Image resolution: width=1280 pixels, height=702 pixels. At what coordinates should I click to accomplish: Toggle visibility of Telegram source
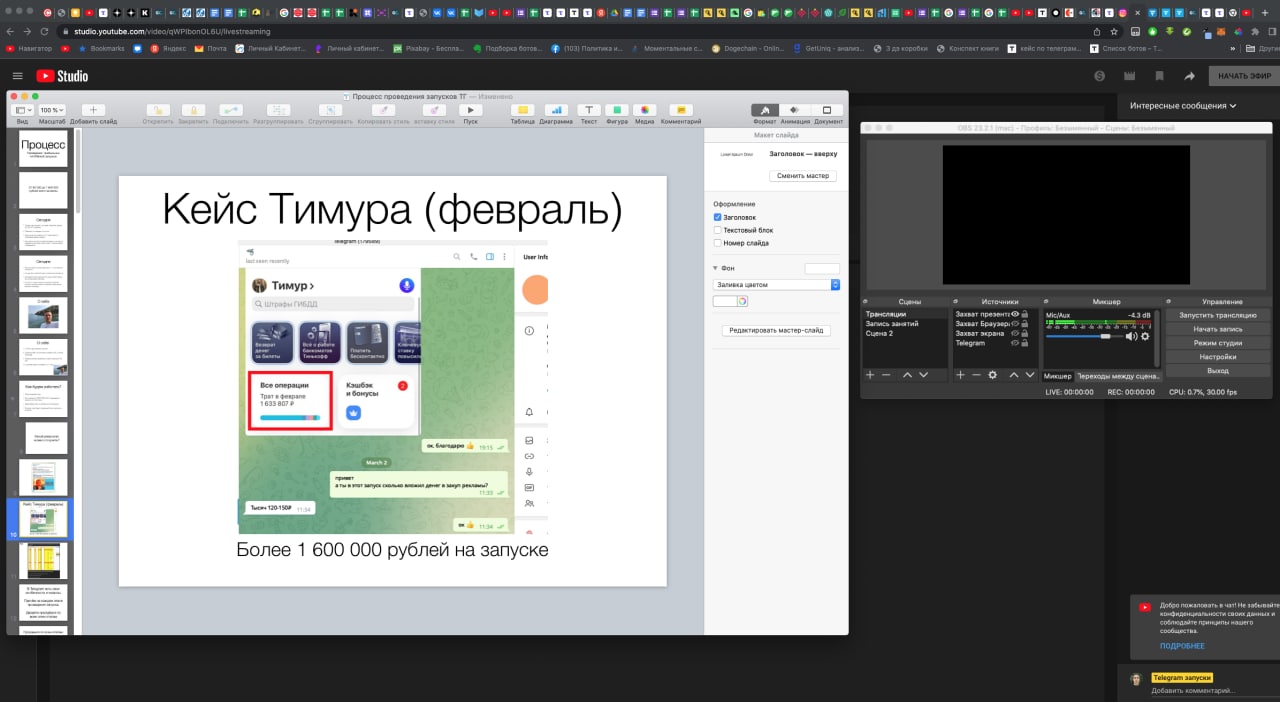(x=1015, y=343)
